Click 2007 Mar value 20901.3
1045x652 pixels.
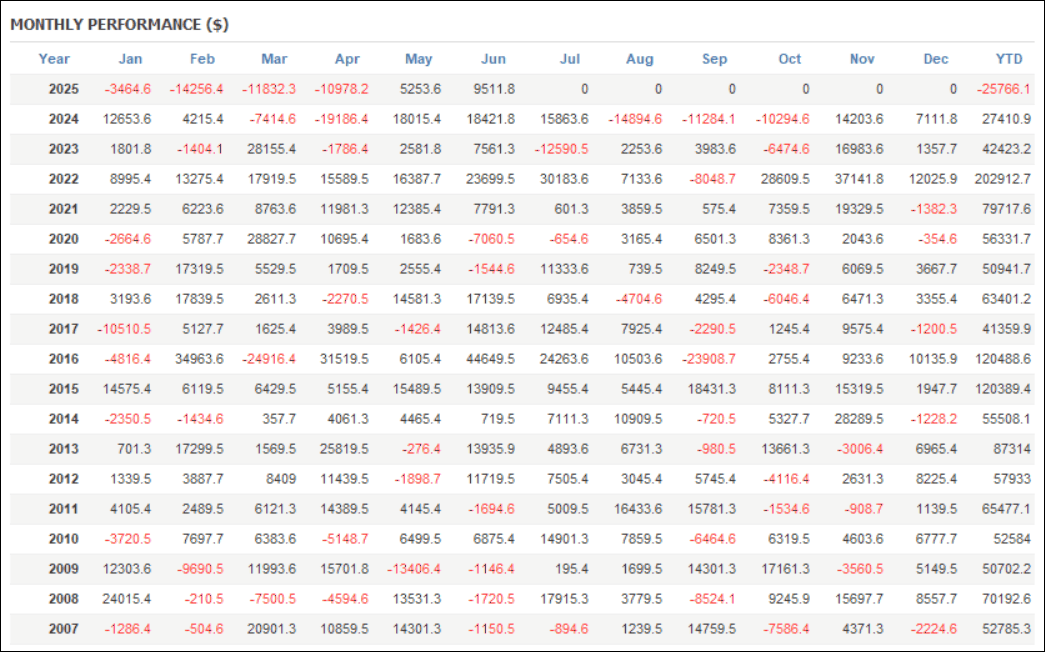(x=271, y=629)
